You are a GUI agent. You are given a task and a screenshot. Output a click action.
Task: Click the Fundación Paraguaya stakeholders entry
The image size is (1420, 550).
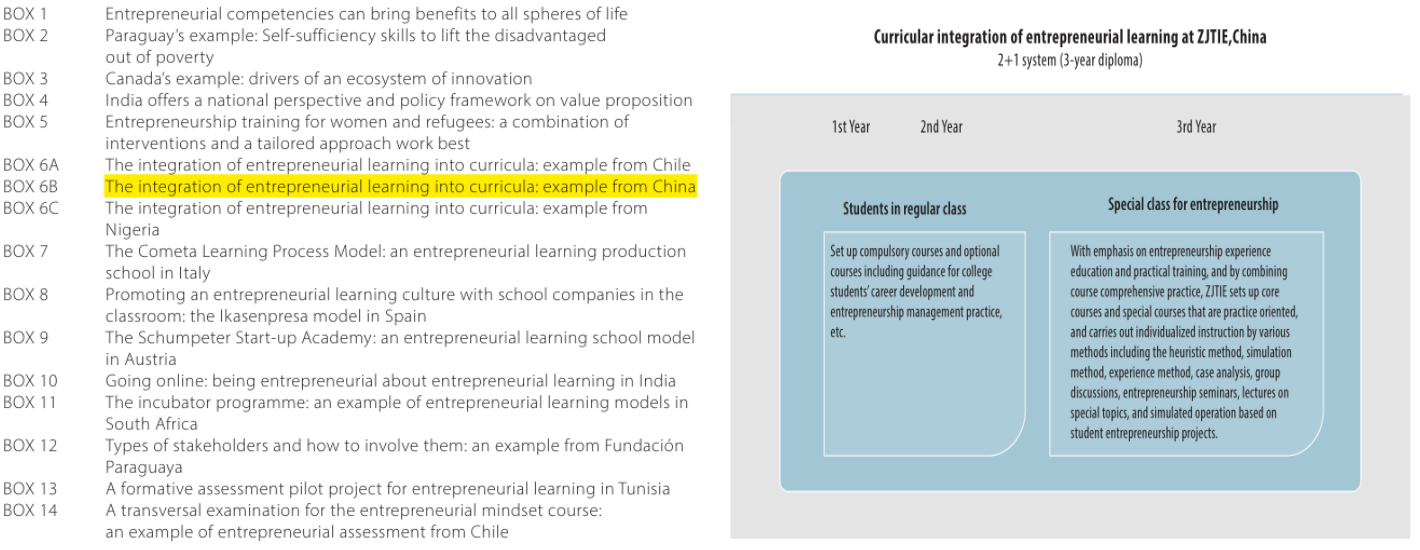pyautogui.click(x=394, y=446)
